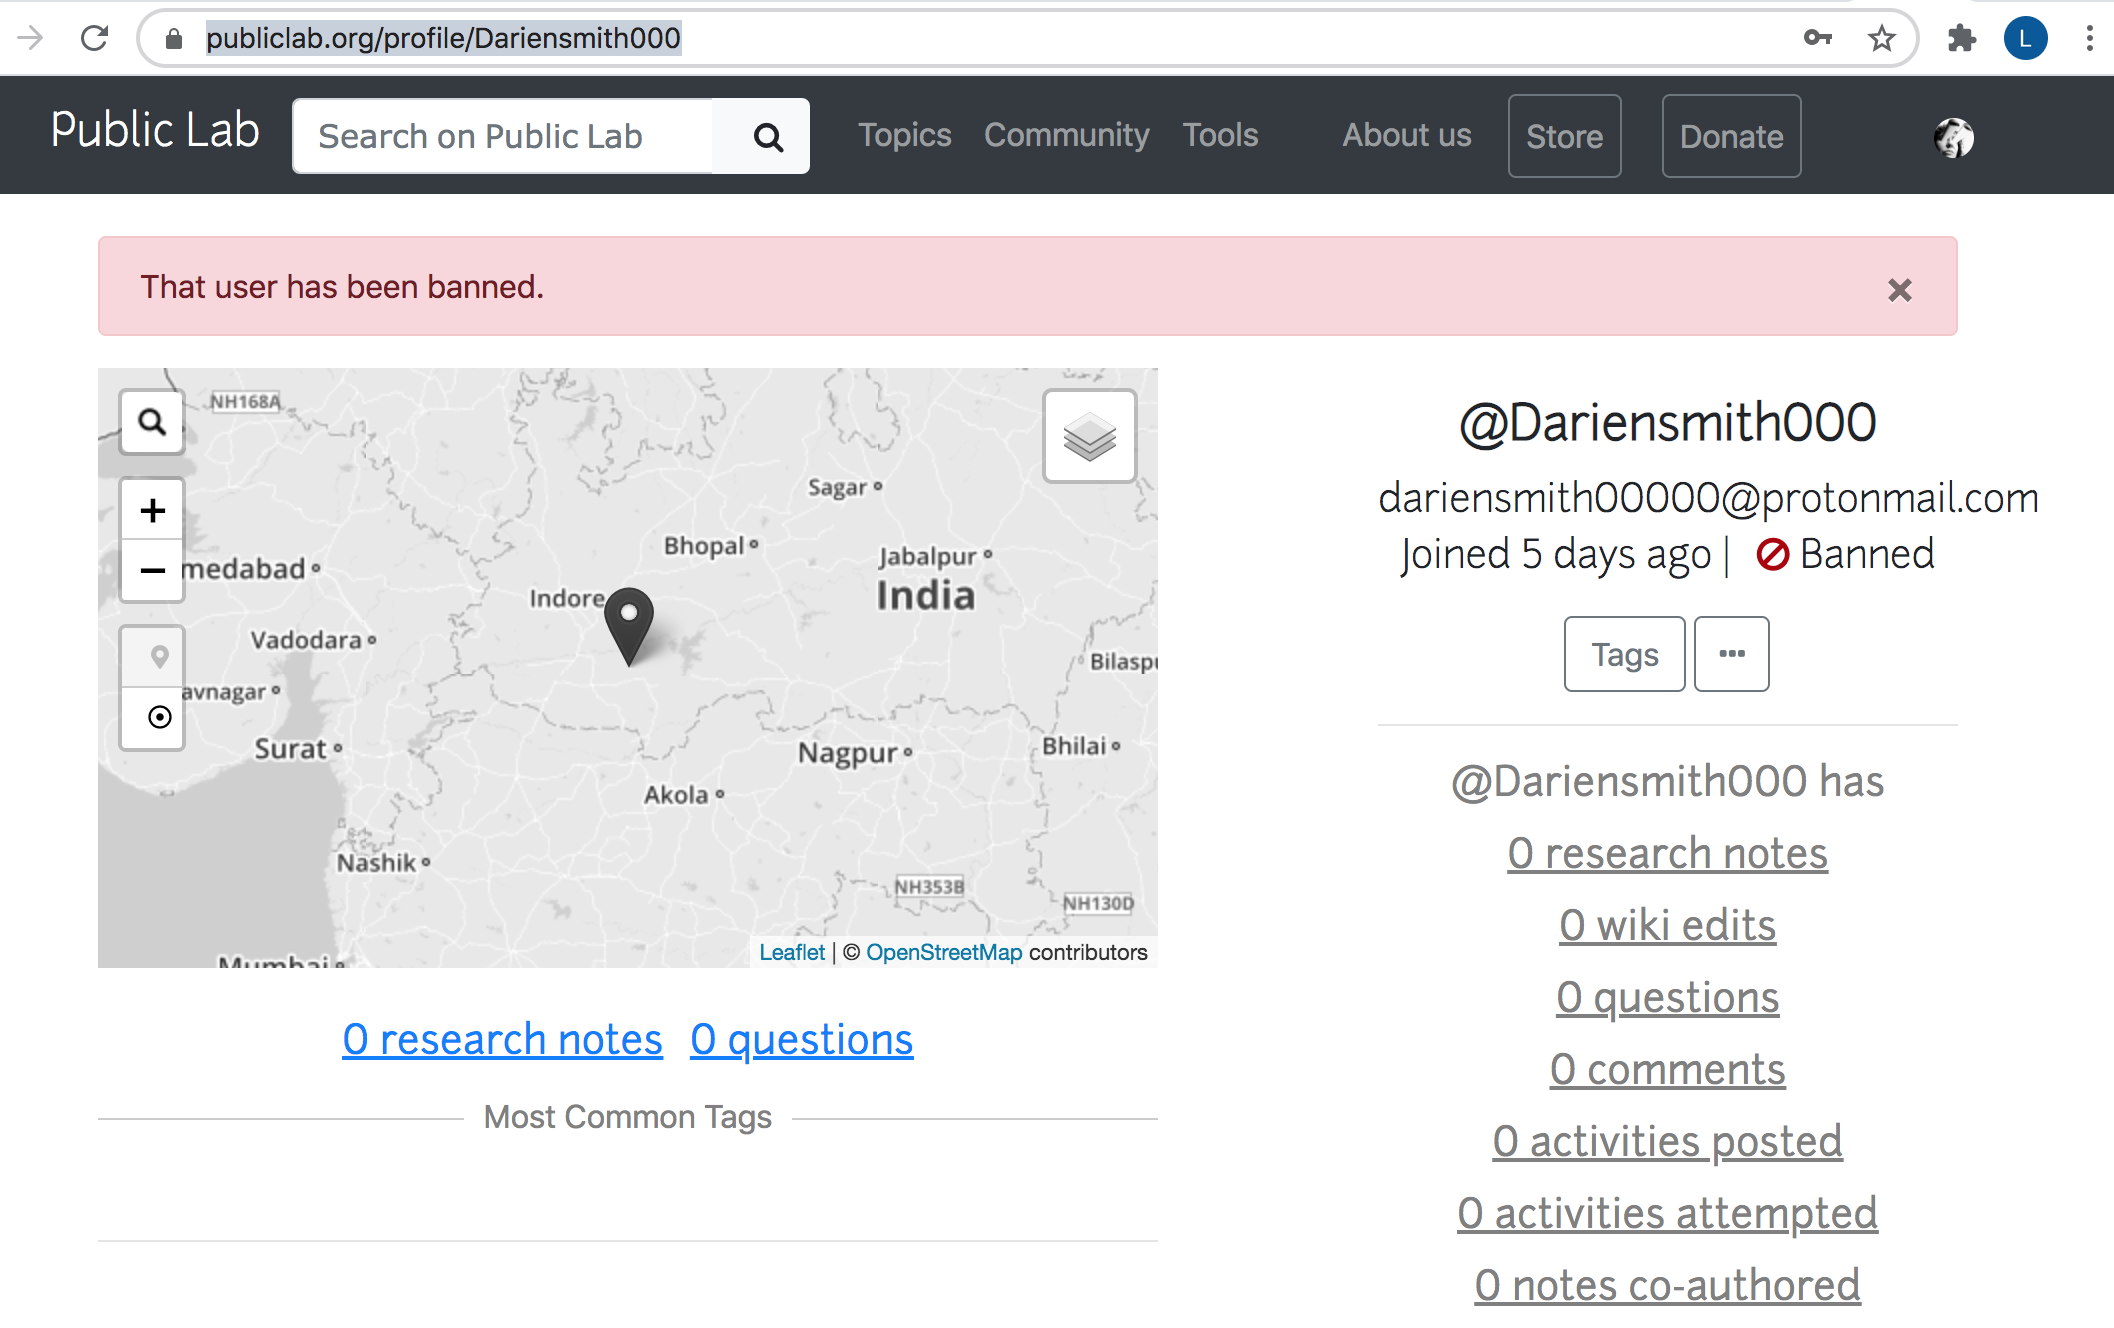Dismiss the banned user alert
Image resolution: width=2114 pixels, height=1328 pixels.
(x=1899, y=290)
